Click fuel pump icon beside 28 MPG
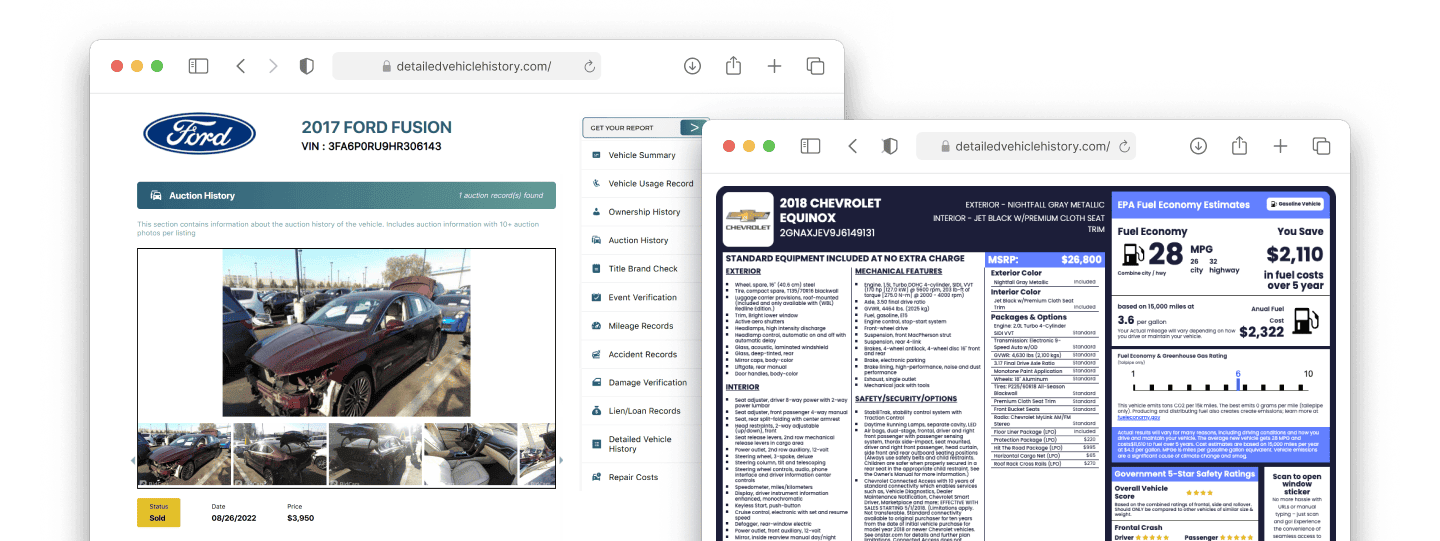 pos(1131,255)
